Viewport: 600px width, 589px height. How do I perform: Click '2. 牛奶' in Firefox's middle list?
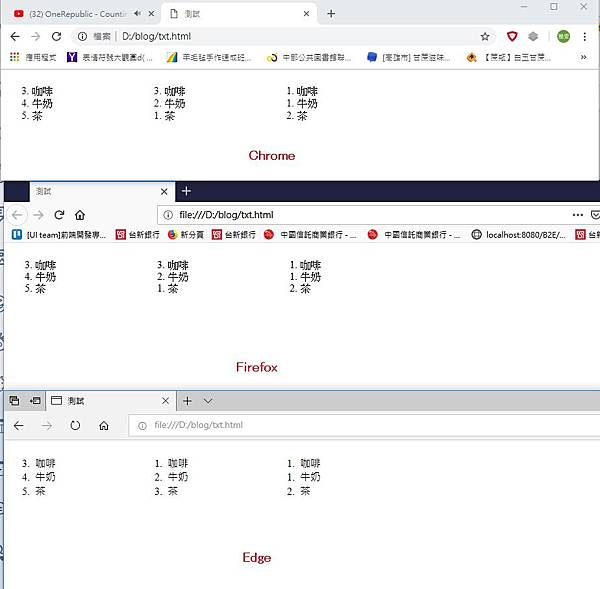coord(173,277)
